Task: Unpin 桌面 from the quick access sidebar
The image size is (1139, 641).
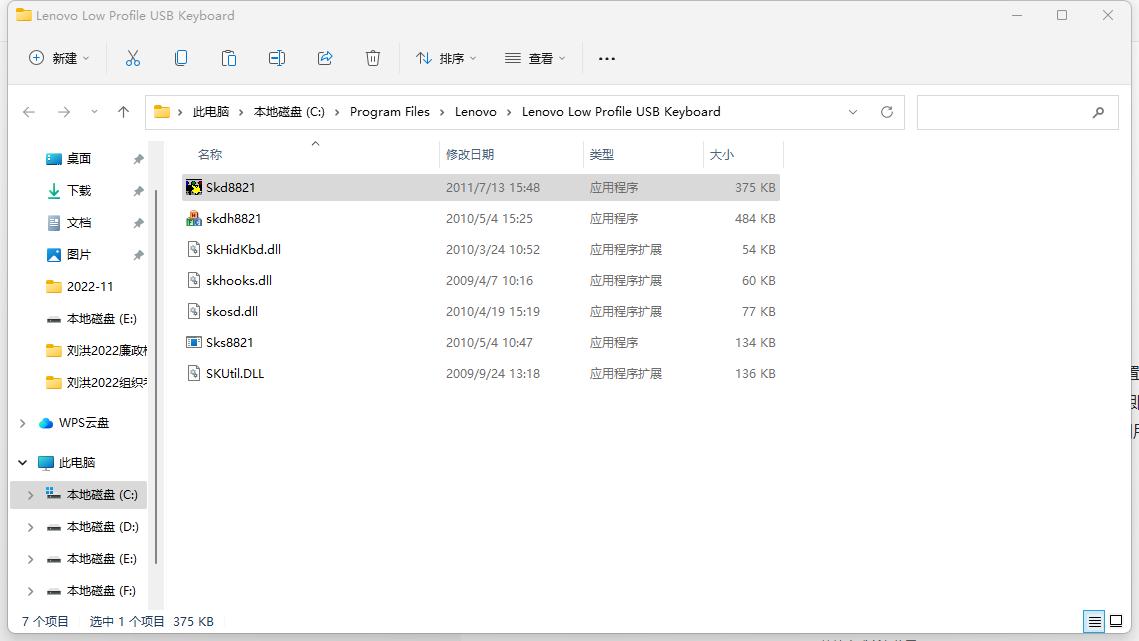Action: (x=139, y=158)
